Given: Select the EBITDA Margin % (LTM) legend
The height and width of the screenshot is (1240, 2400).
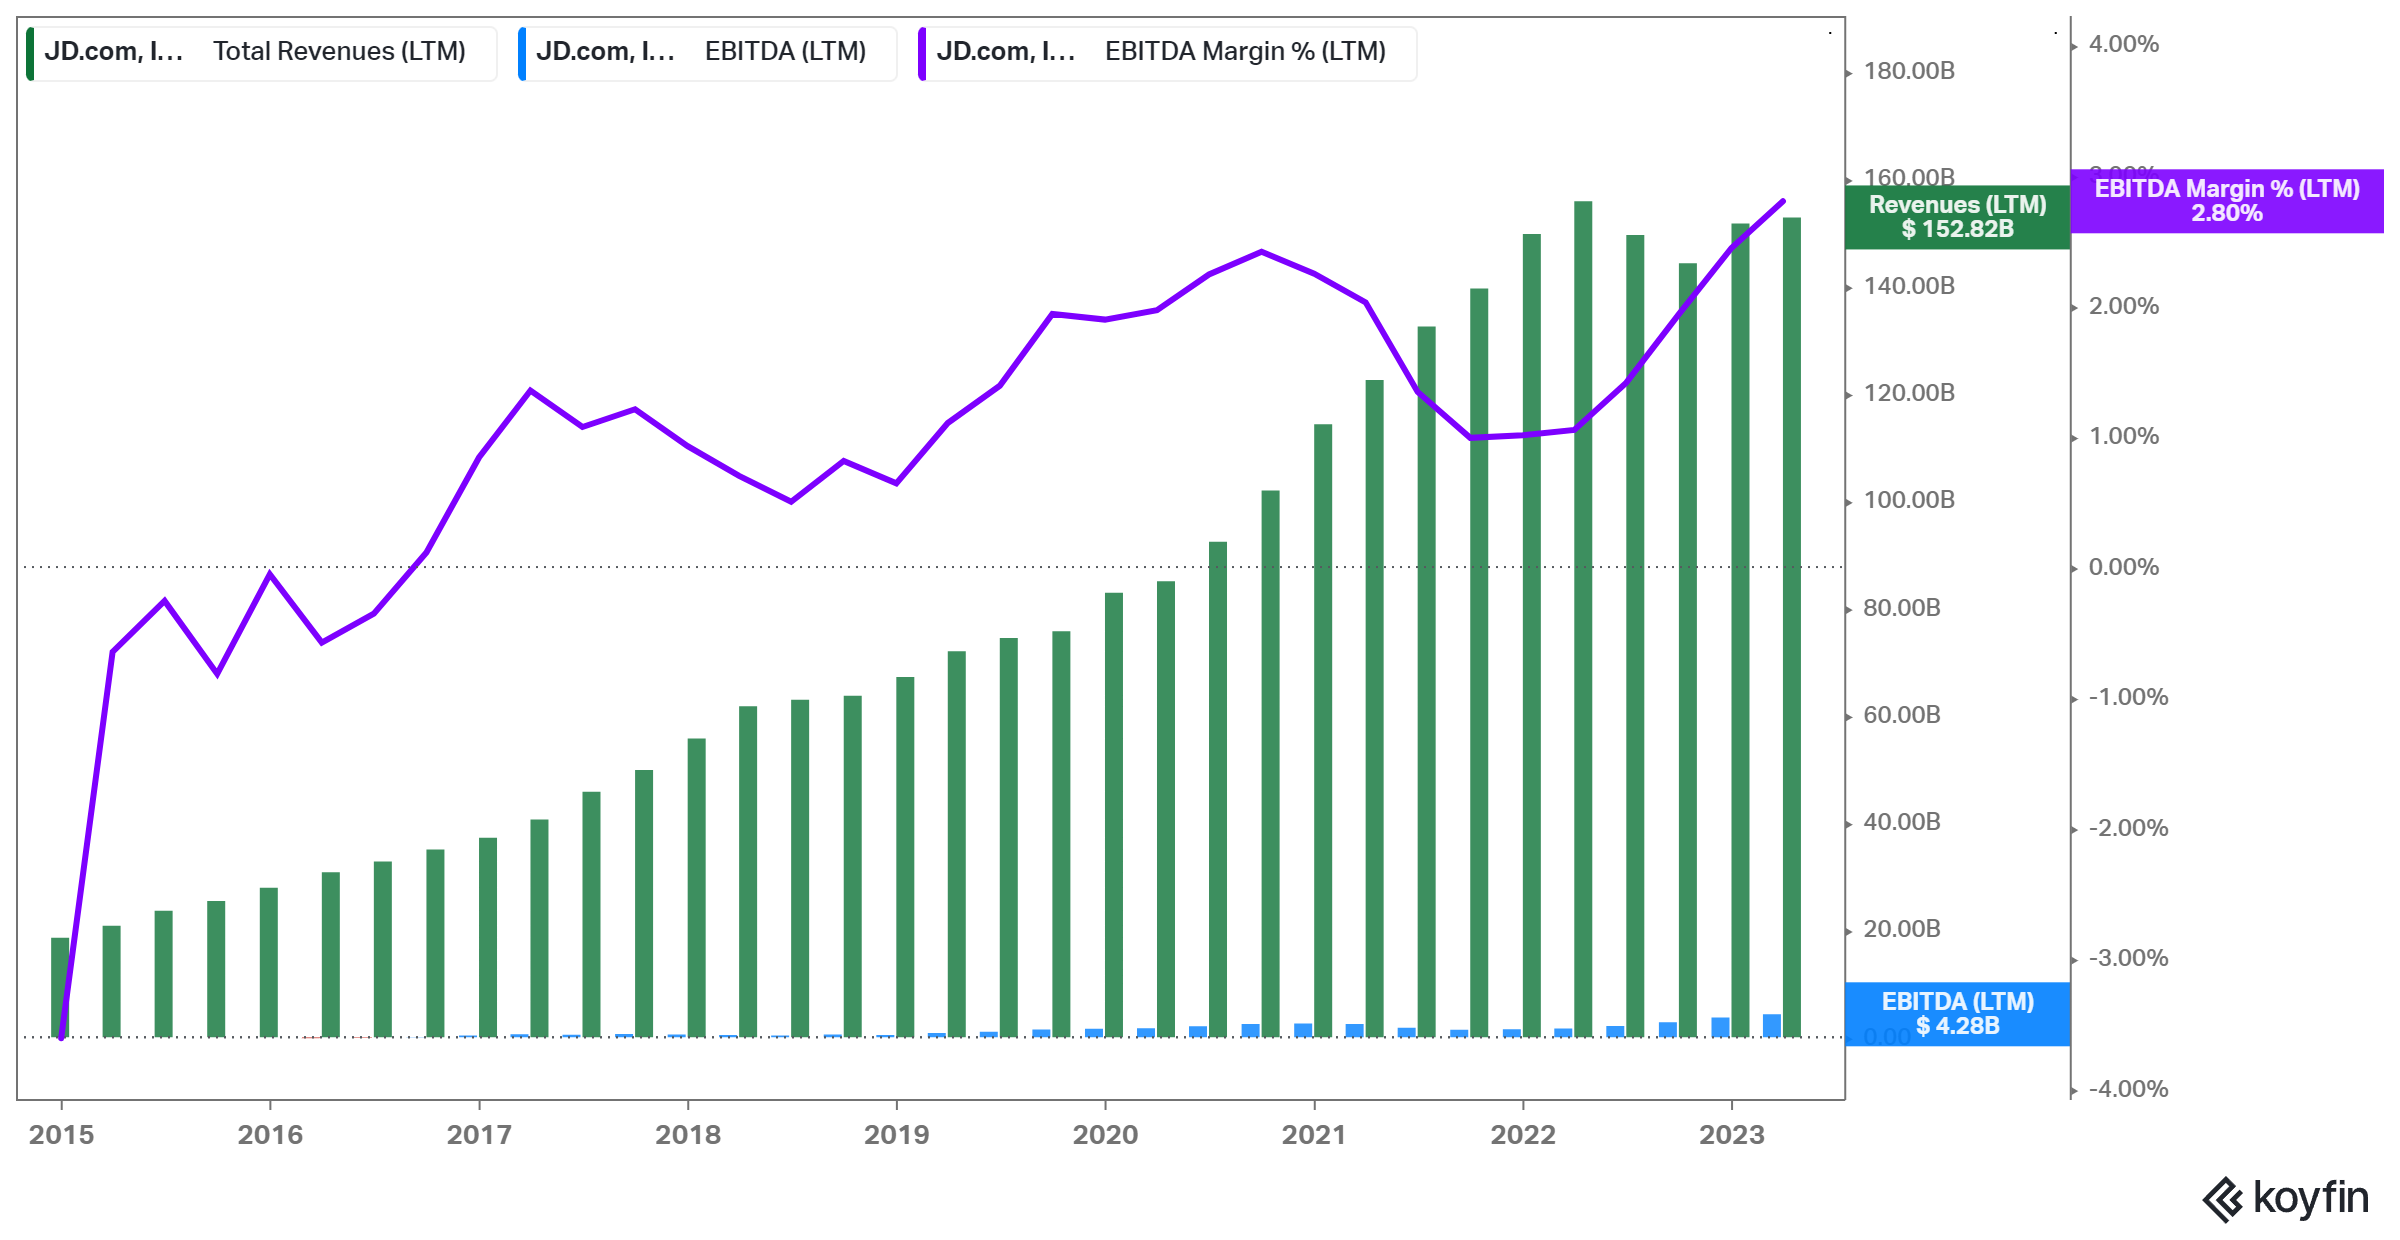Looking at the screenshot, I should pyautogui.click(x=1244, y=52).
